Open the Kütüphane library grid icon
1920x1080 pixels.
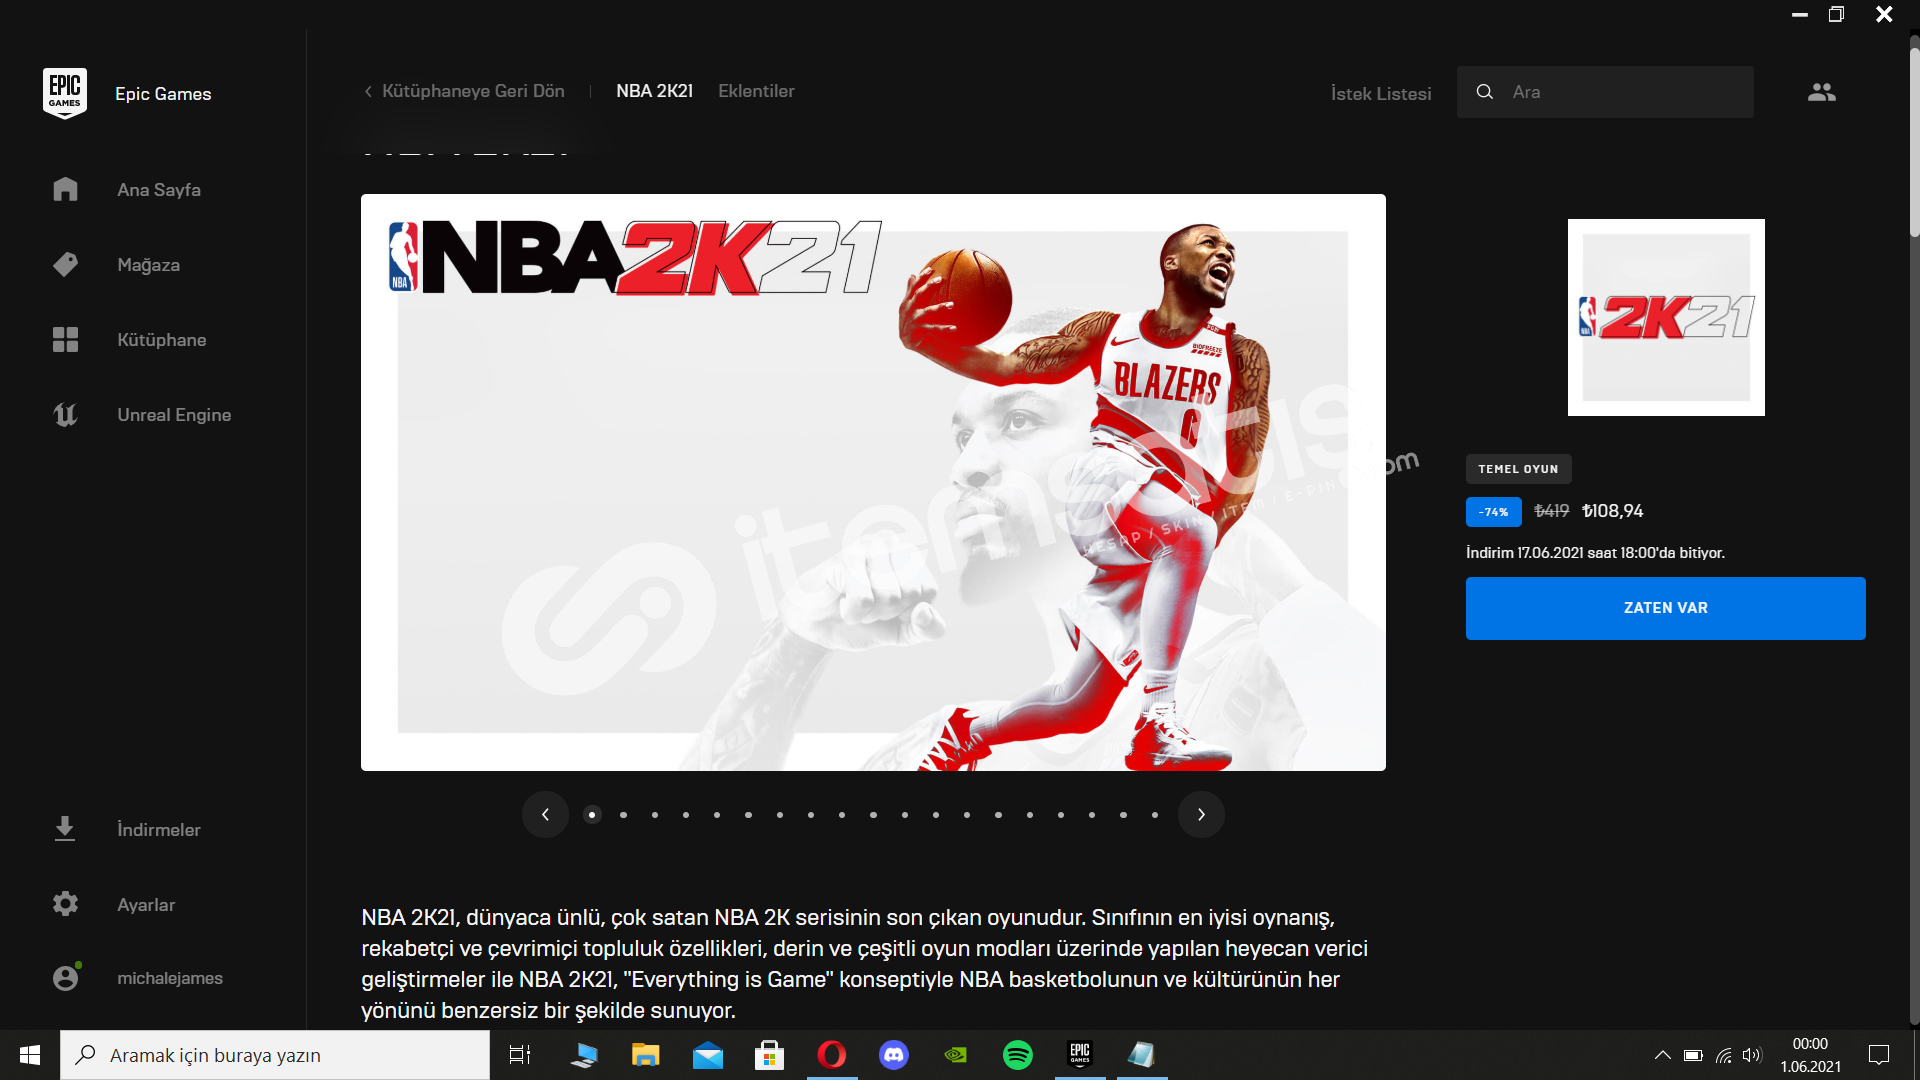(65, 339)
